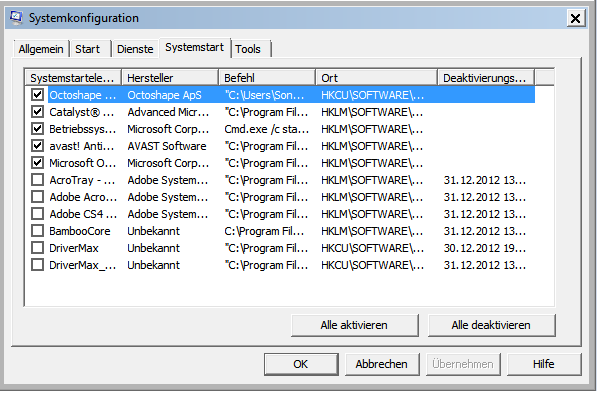Select the BambooCore entry name
Screen dimensions: 598x394
click(x=80, y=231)
